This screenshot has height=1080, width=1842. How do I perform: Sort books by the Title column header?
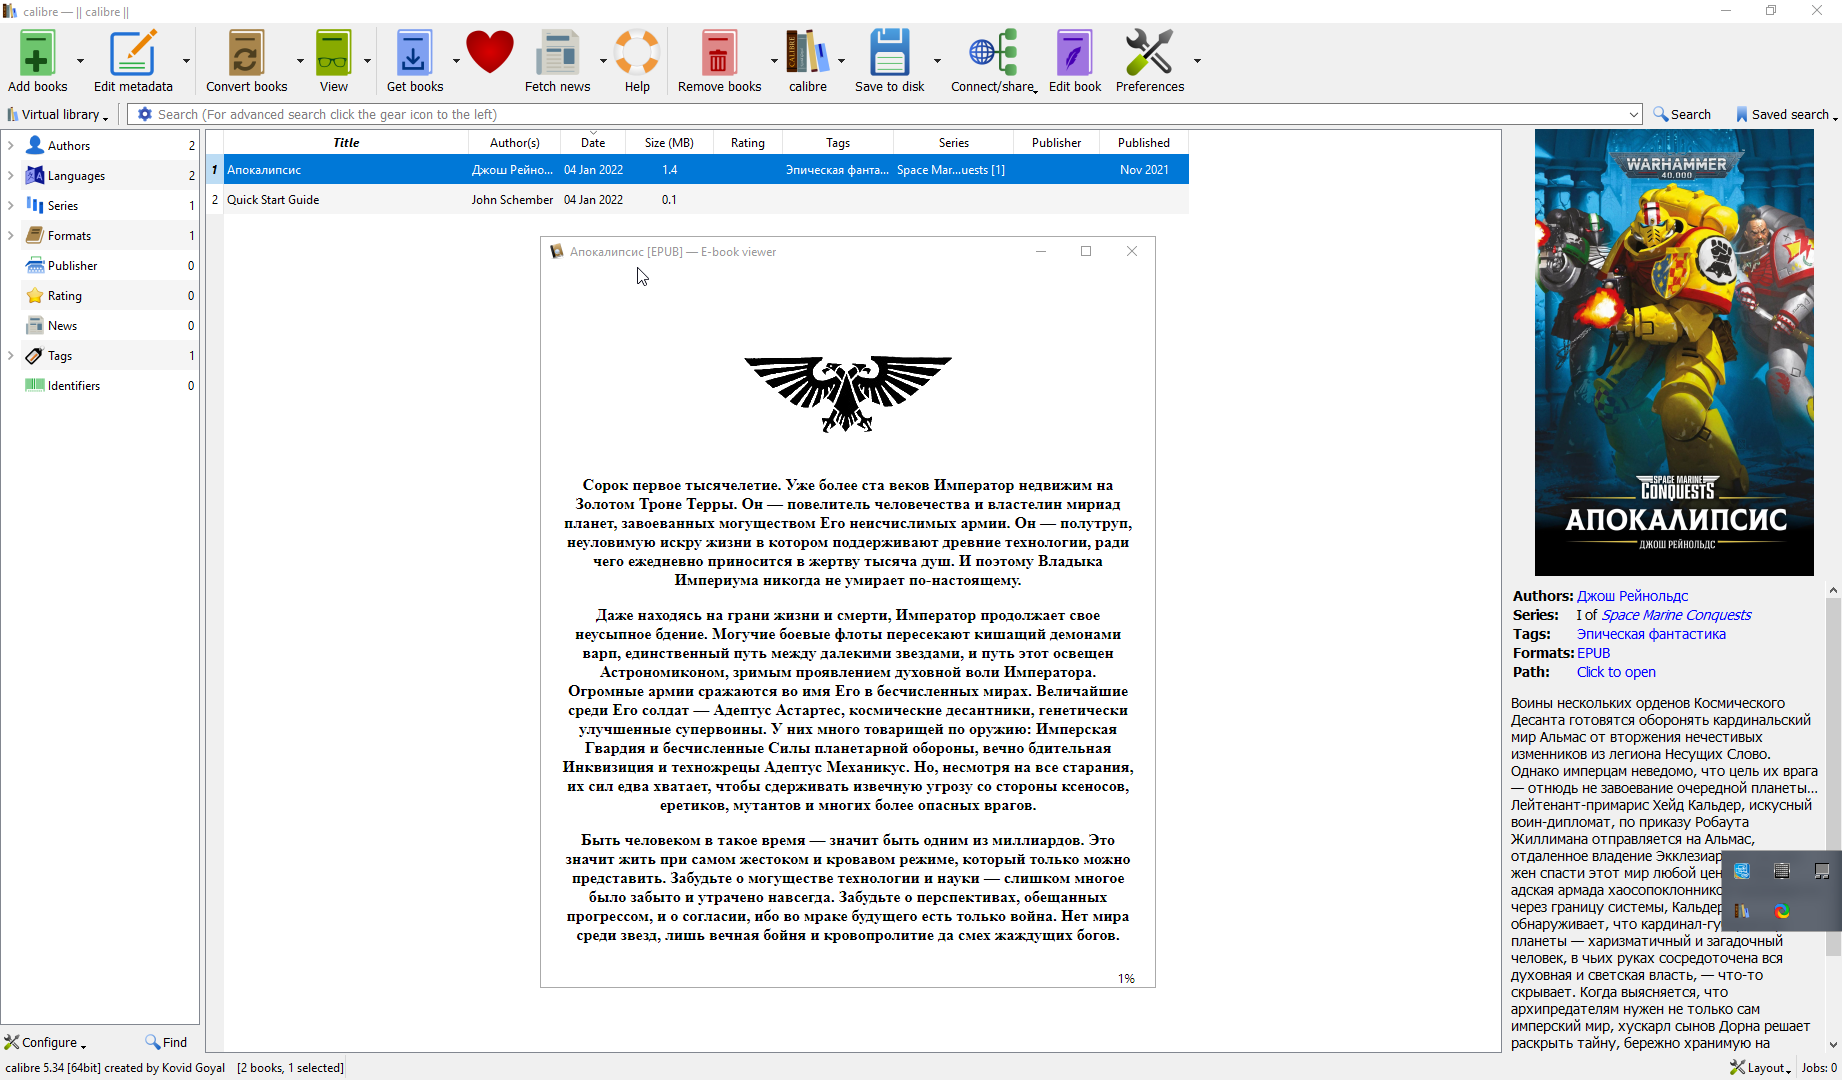coord(346,143)
